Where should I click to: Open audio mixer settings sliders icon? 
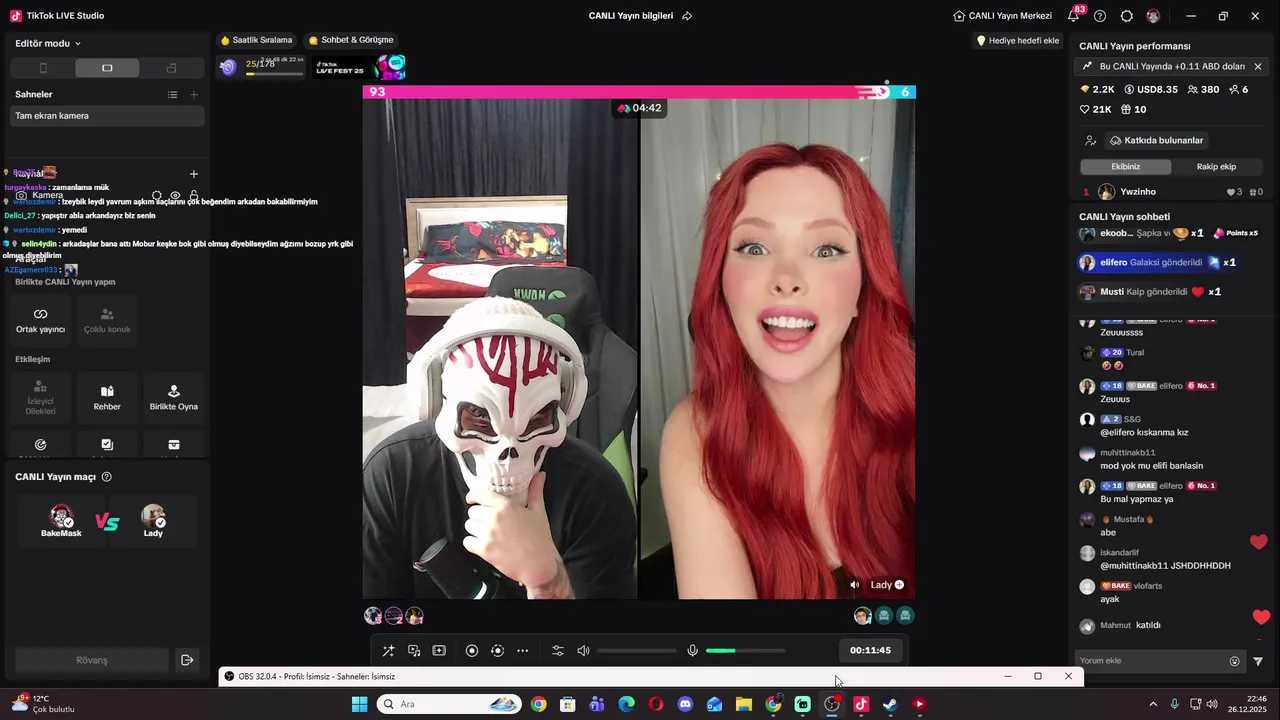(558, 651)
